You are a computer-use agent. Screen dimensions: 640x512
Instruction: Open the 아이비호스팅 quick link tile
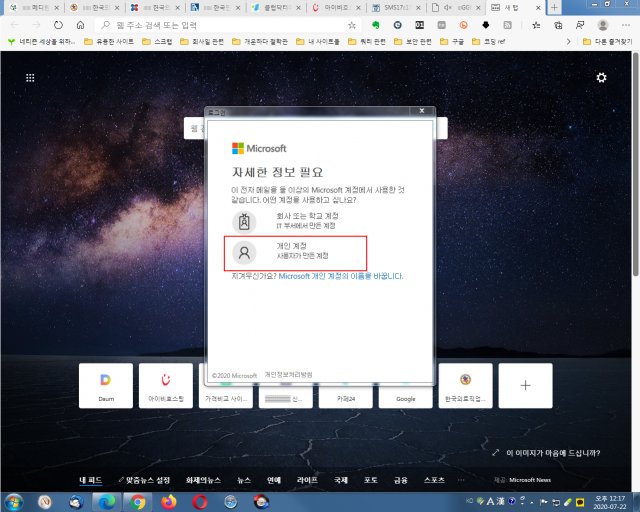pos(166,385)
